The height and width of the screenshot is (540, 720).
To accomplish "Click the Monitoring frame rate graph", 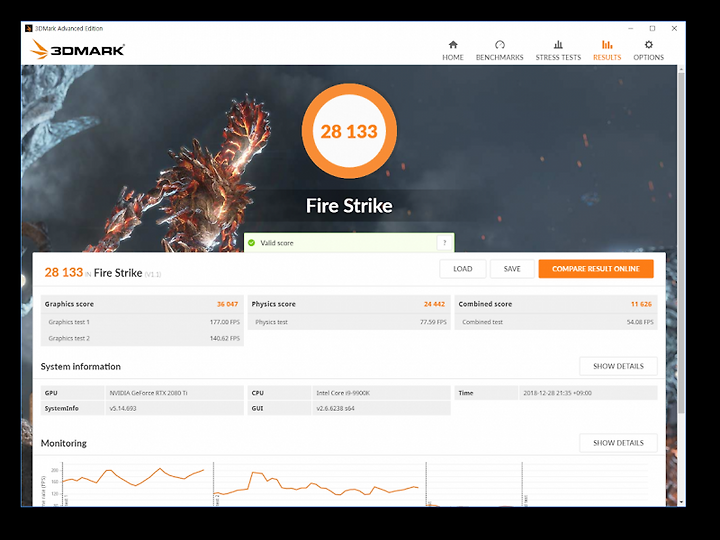I will pyautogui.click(x=349, y=484).
